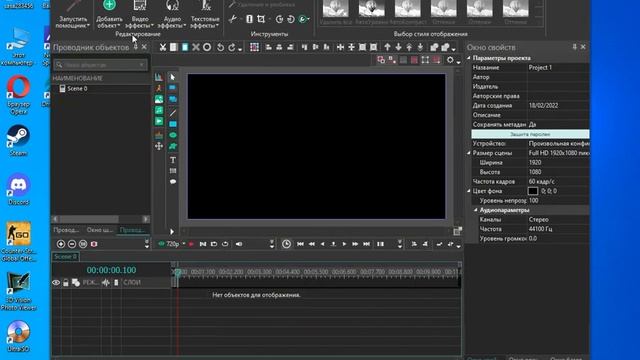Click the move object up arrow icon
Screen dimensions: 640x360
pos(387,47)
